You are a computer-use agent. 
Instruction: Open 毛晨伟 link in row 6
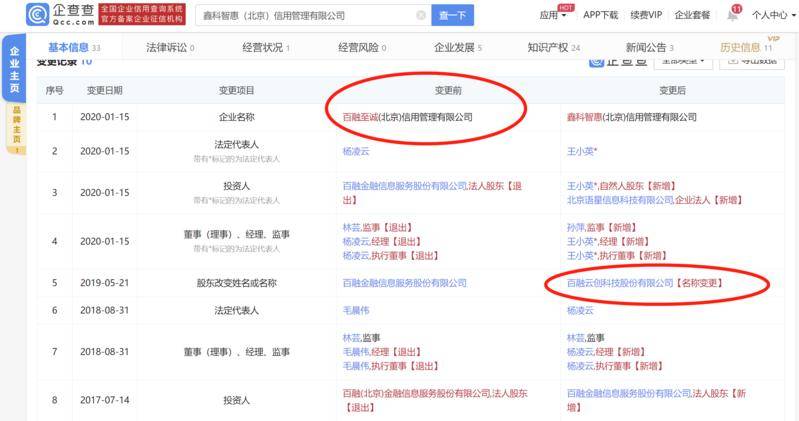pos(356,310)
